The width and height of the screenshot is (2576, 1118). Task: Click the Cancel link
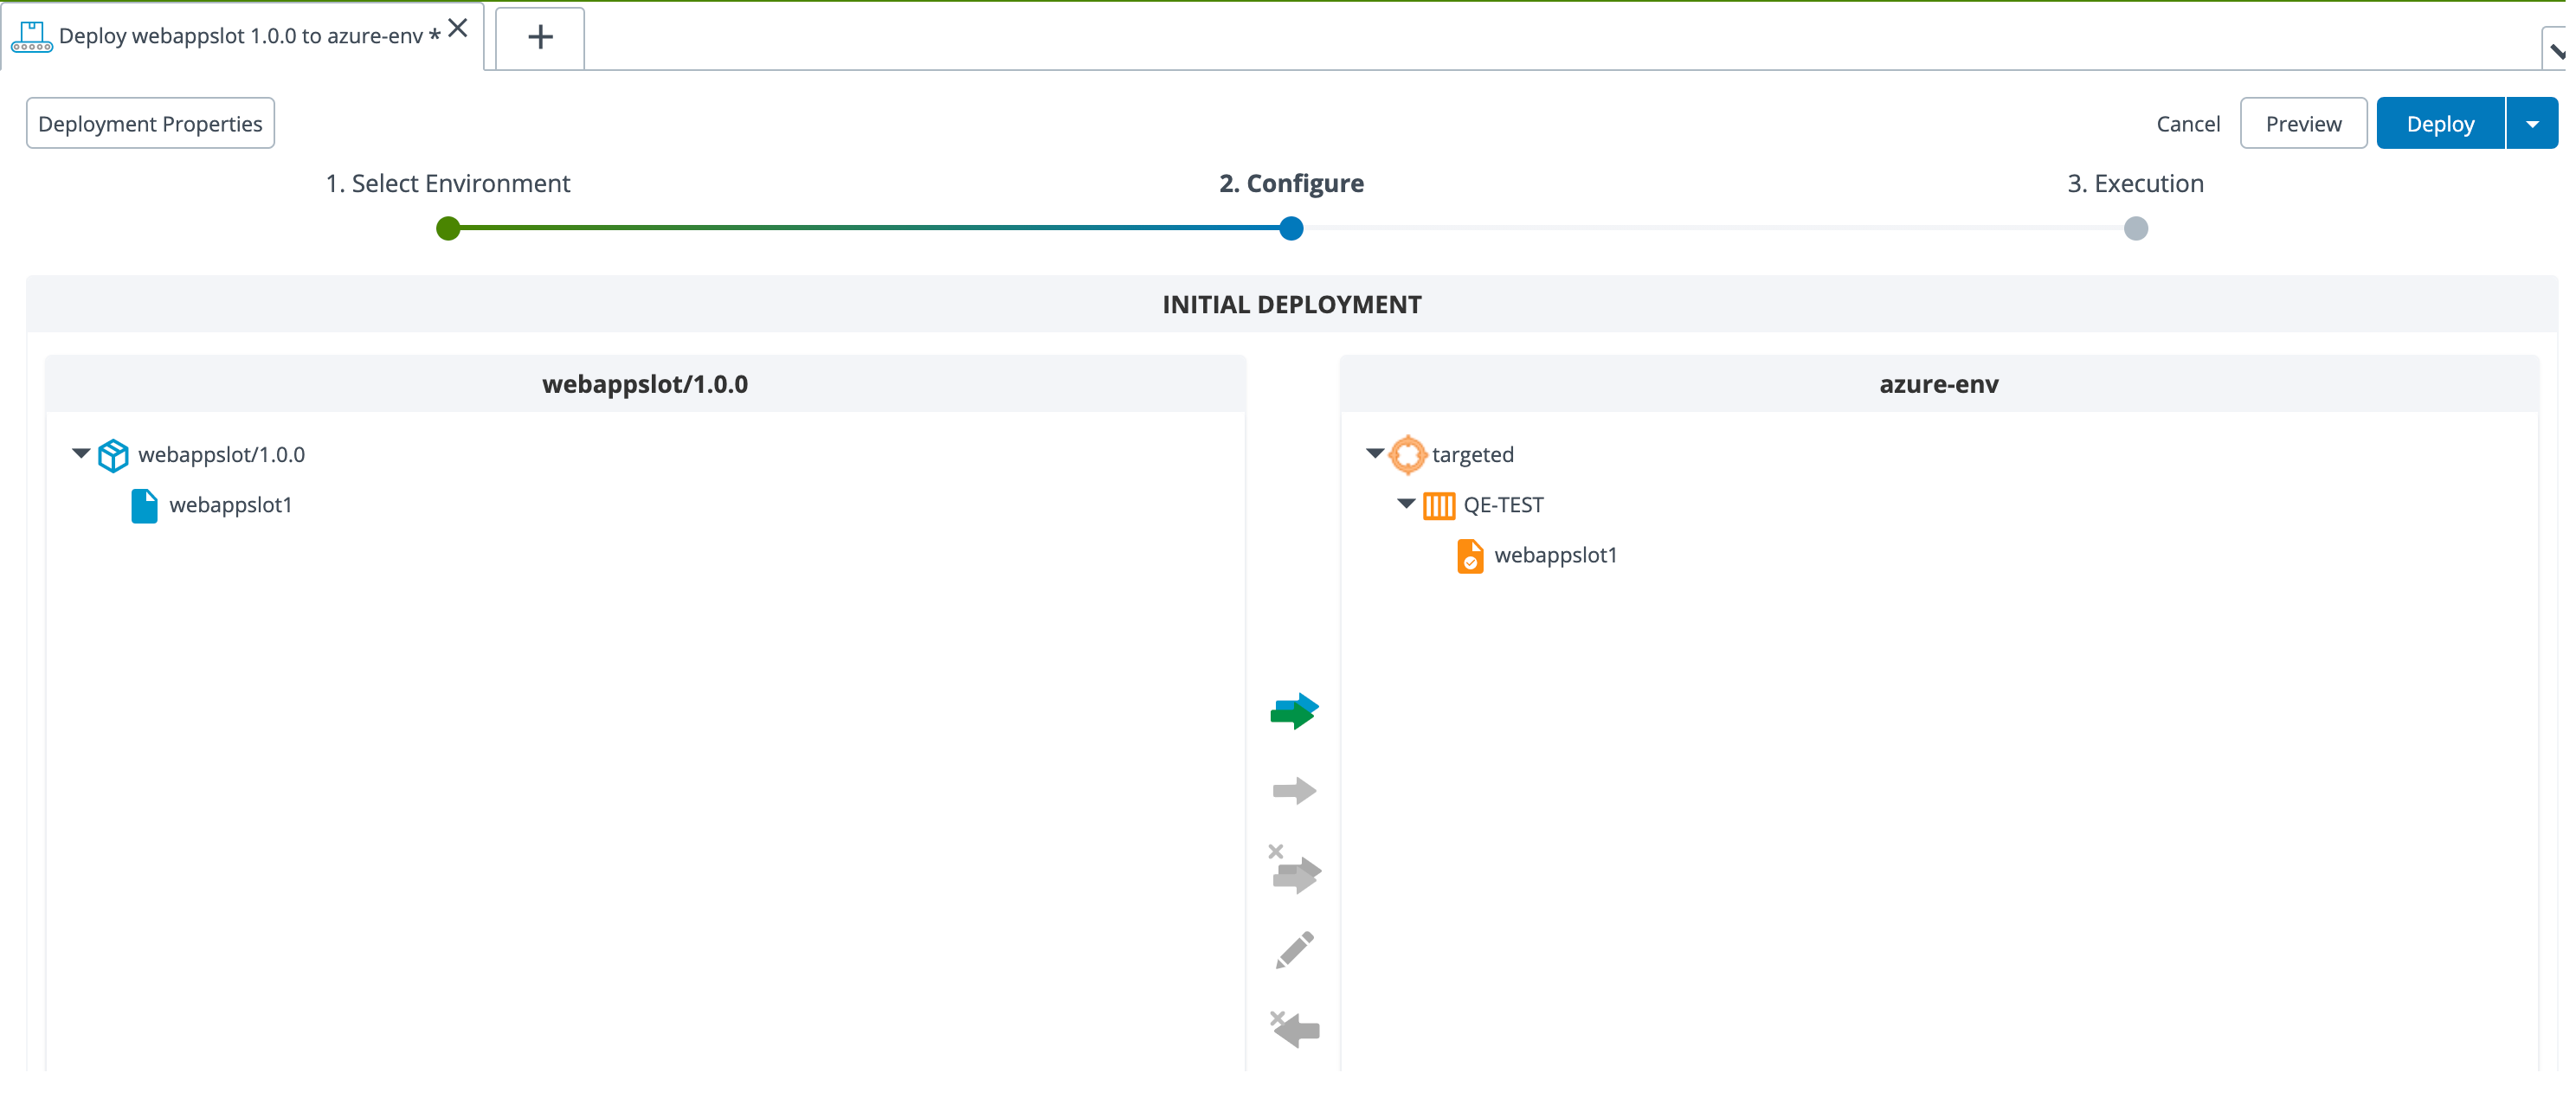[x=2188, y=123]
